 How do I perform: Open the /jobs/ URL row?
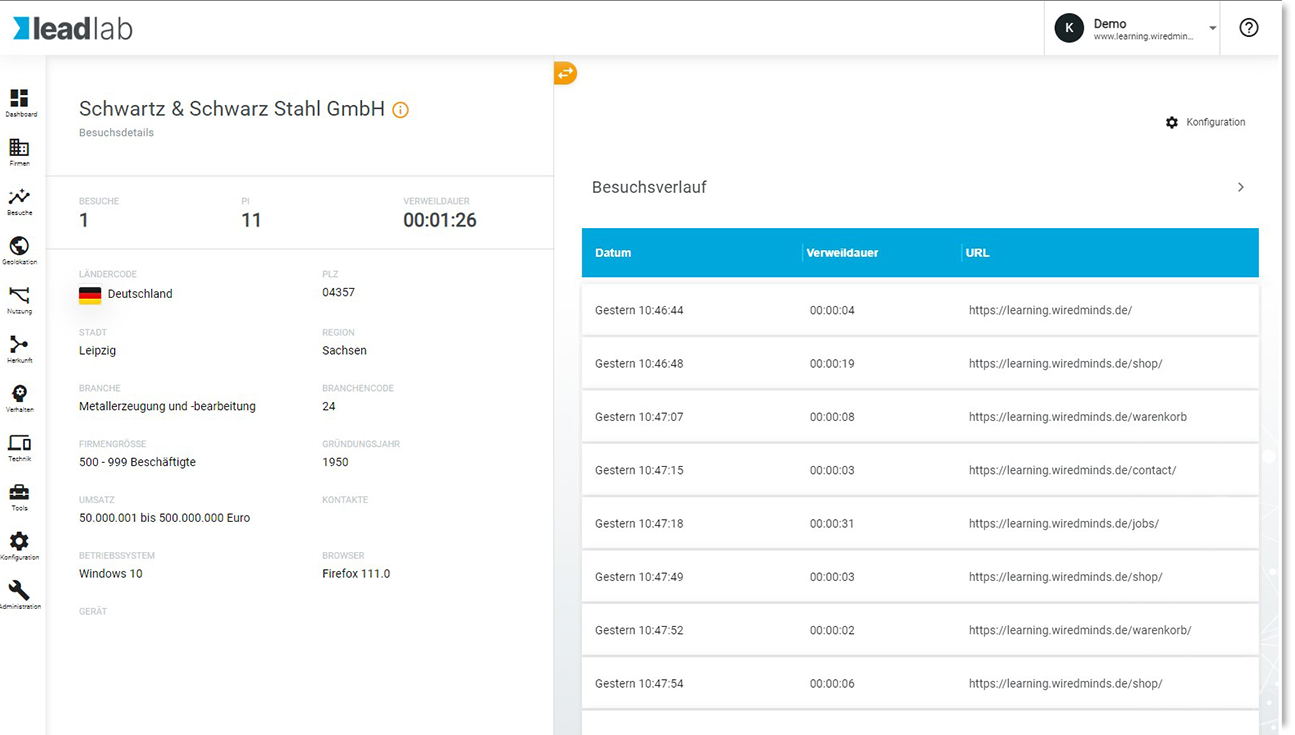1064,524
